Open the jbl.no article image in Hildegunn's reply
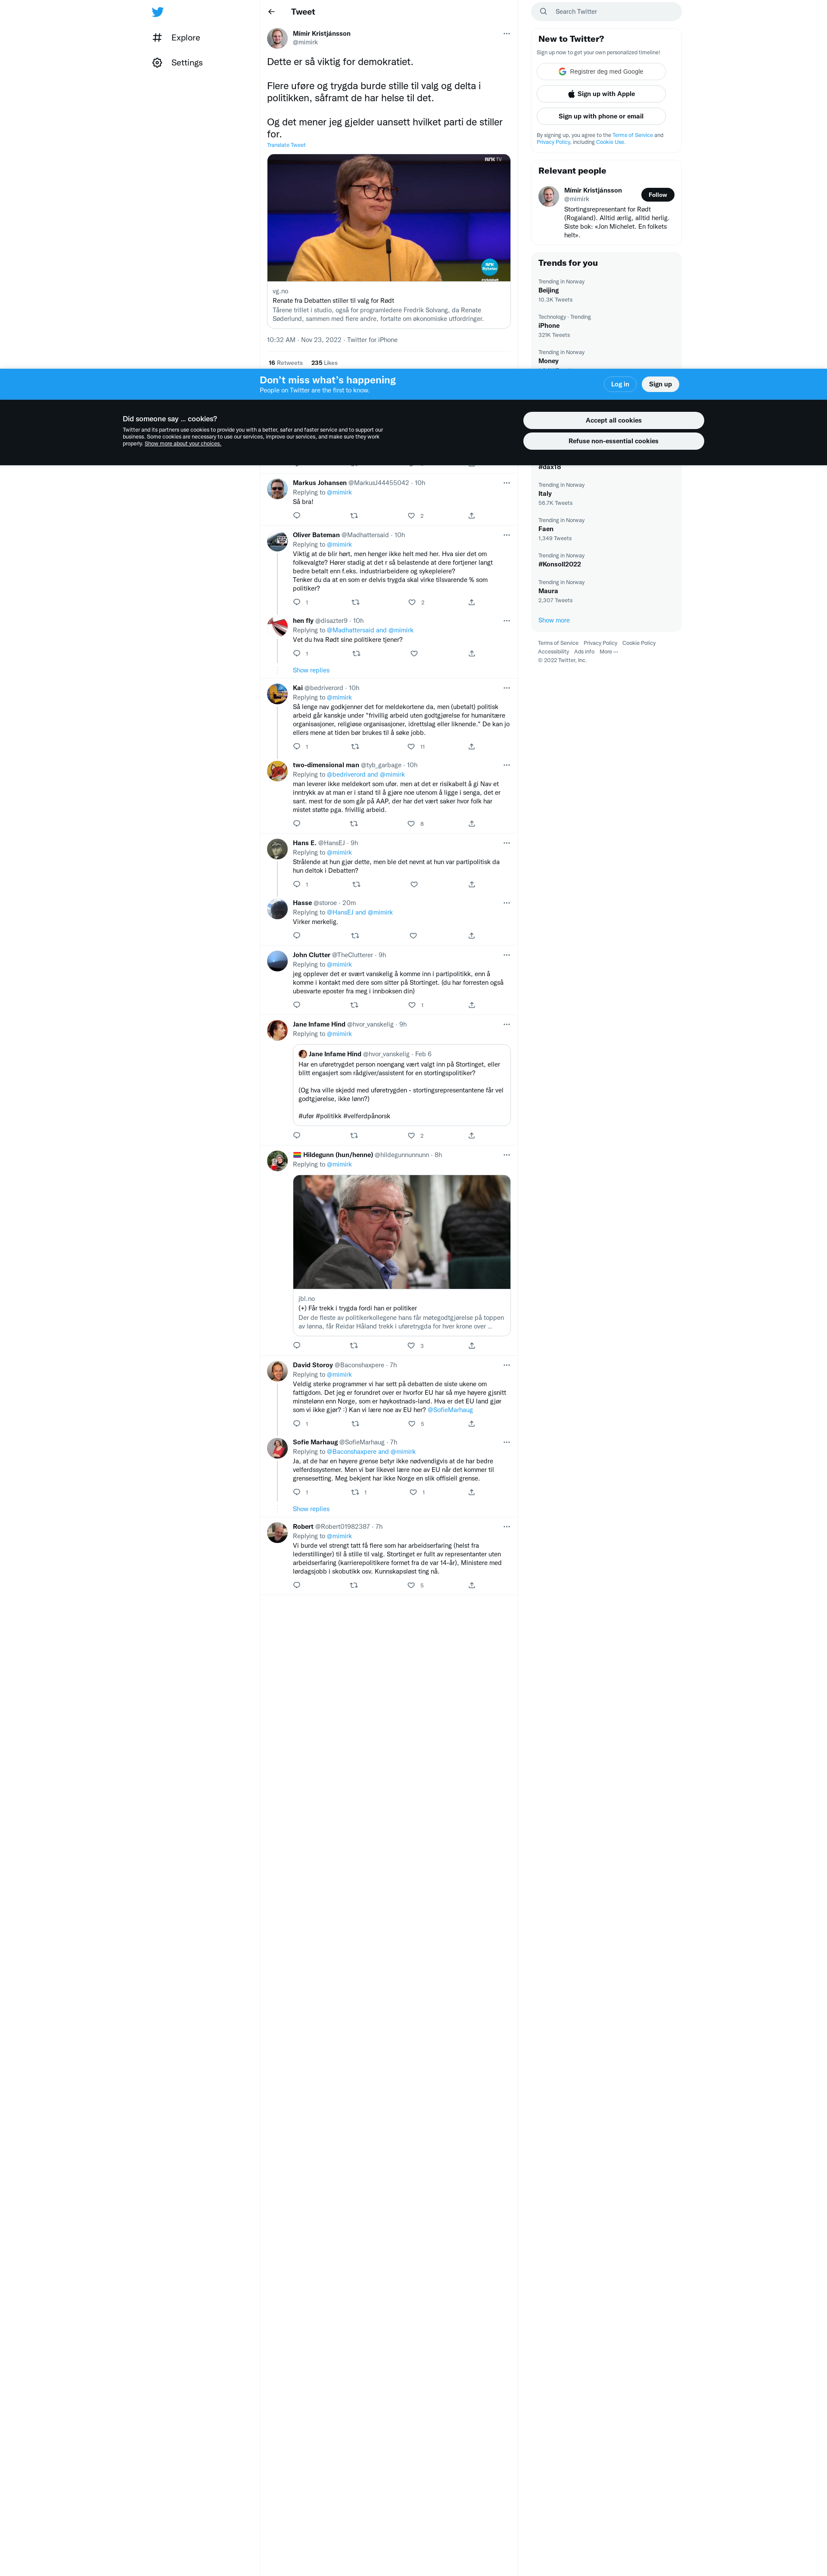The width and height of the screenshot is (827, 2576). pyautogui.click(x=401, y=1232)
